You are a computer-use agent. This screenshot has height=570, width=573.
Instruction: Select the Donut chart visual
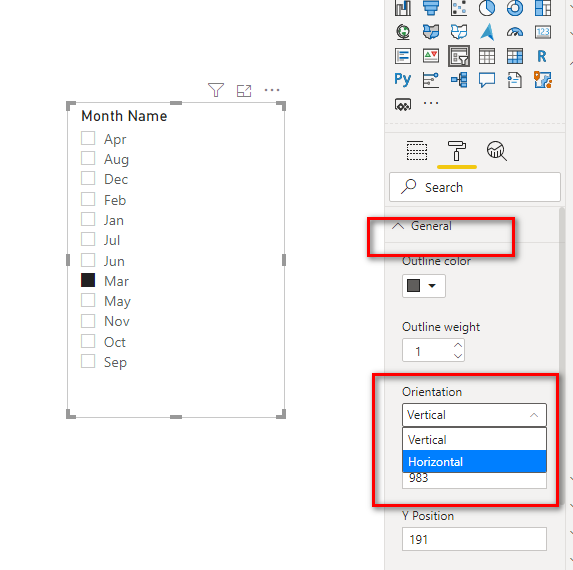point(515,8)
